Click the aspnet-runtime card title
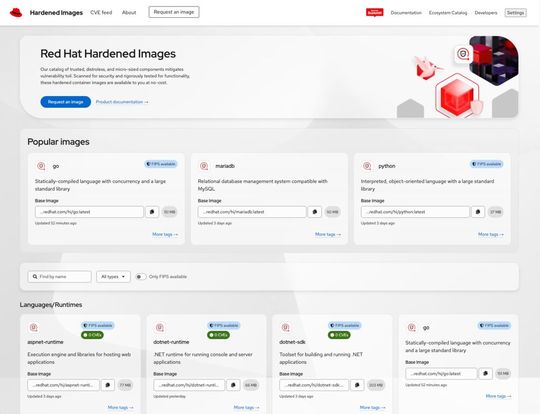Image resolution: width=540 pixels, height=414 pixels. click(x=45, y=342)
